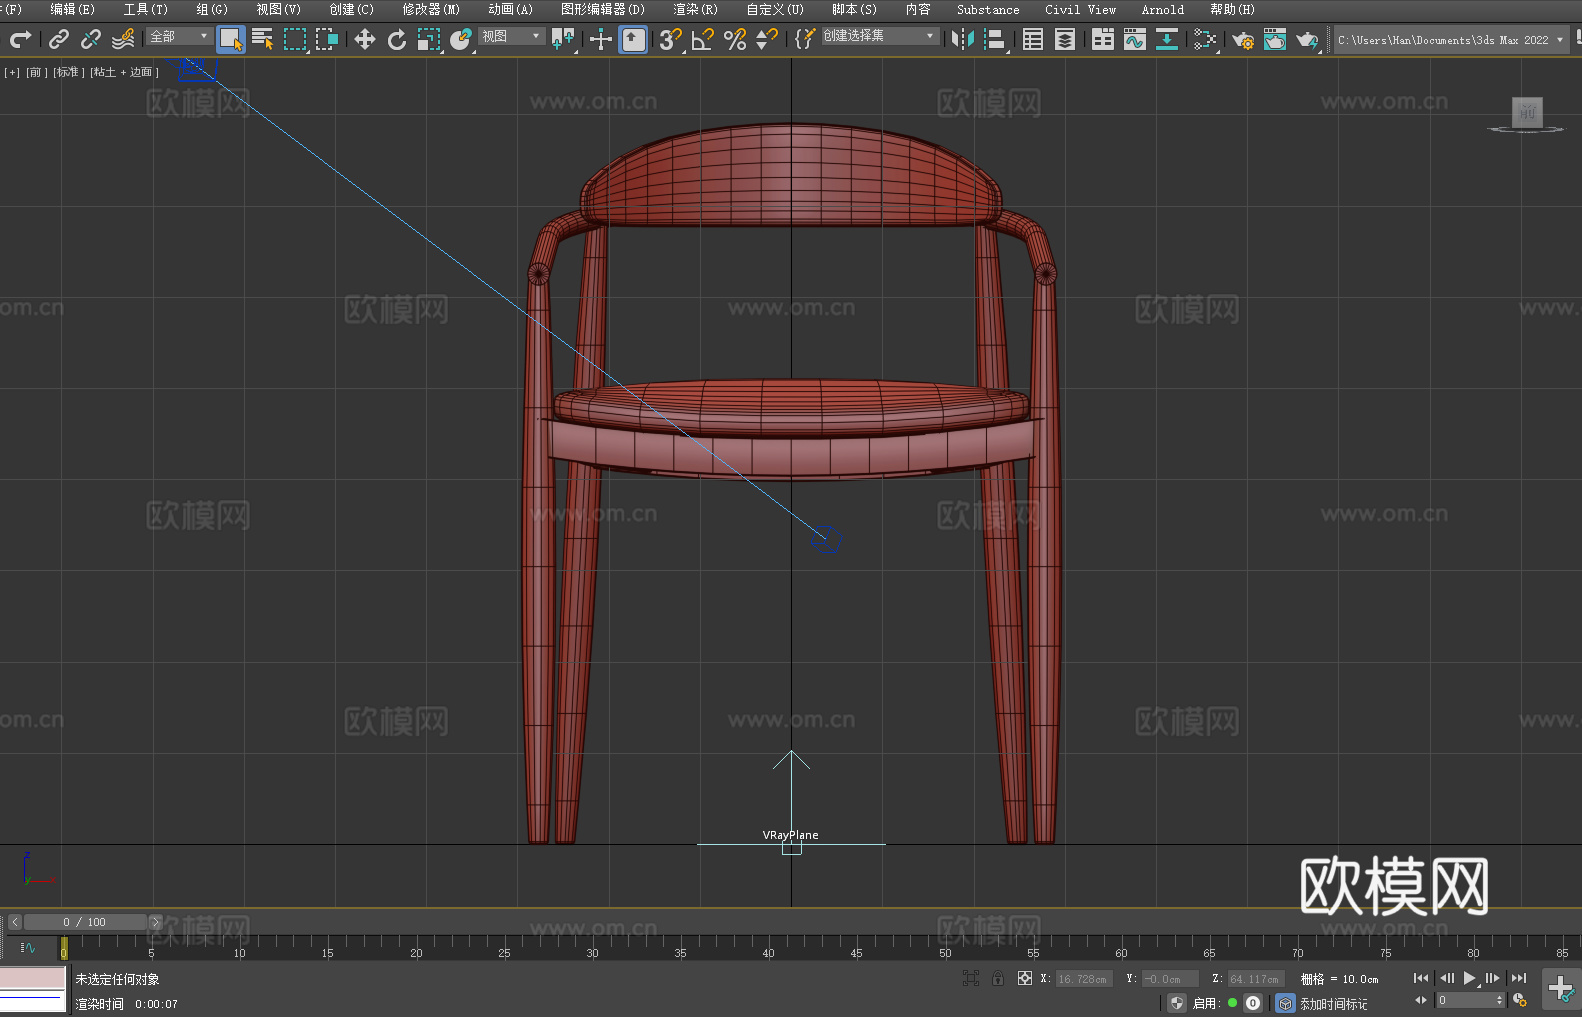Toggle keyboard shortcut override button

click(633, 39)
